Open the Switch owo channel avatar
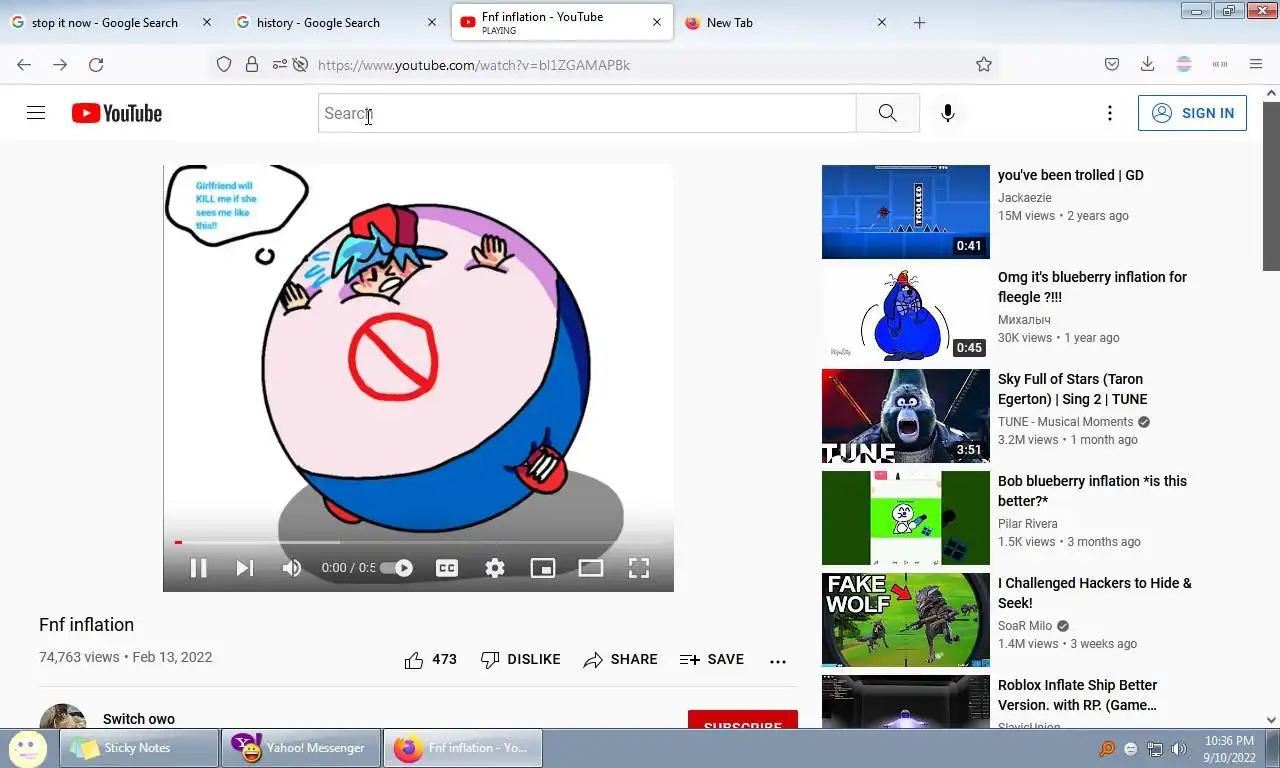The height and width of the screenshot is (768, 1280). [x=63, y=716]
